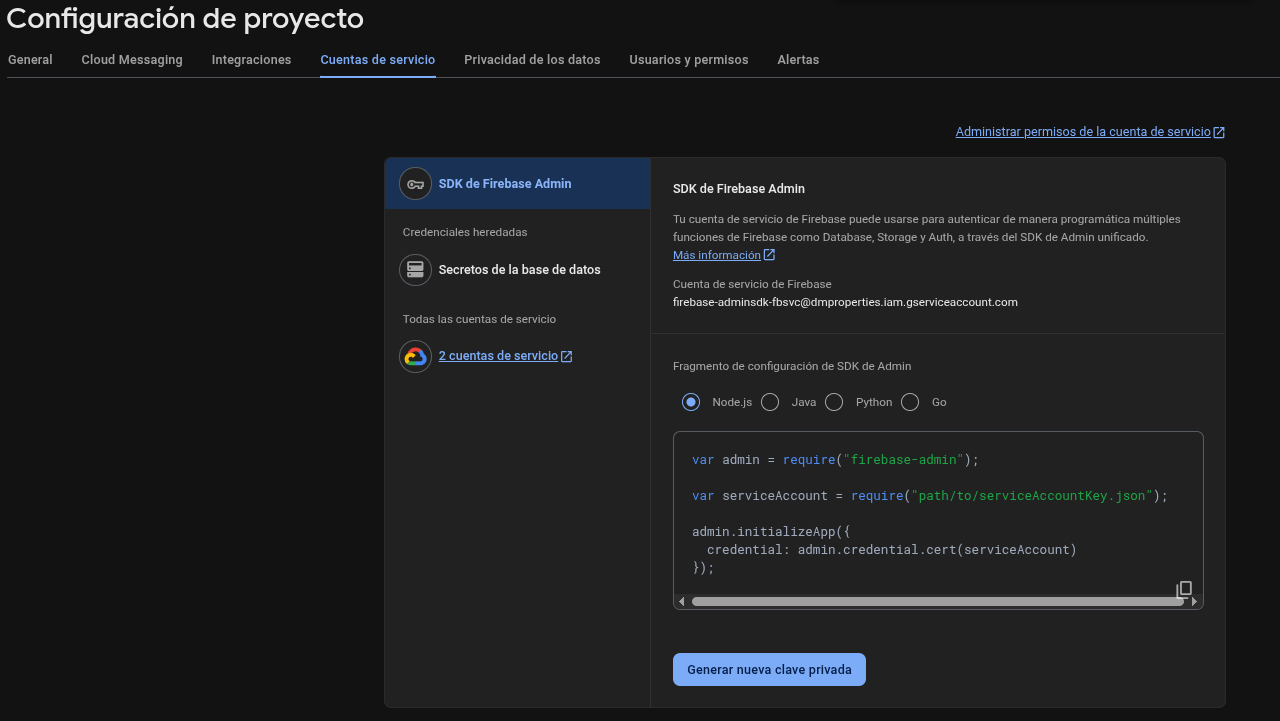Copy the code snippet with the copy icon
This screenshot has width=1280, height=721.
point(1184,589)
